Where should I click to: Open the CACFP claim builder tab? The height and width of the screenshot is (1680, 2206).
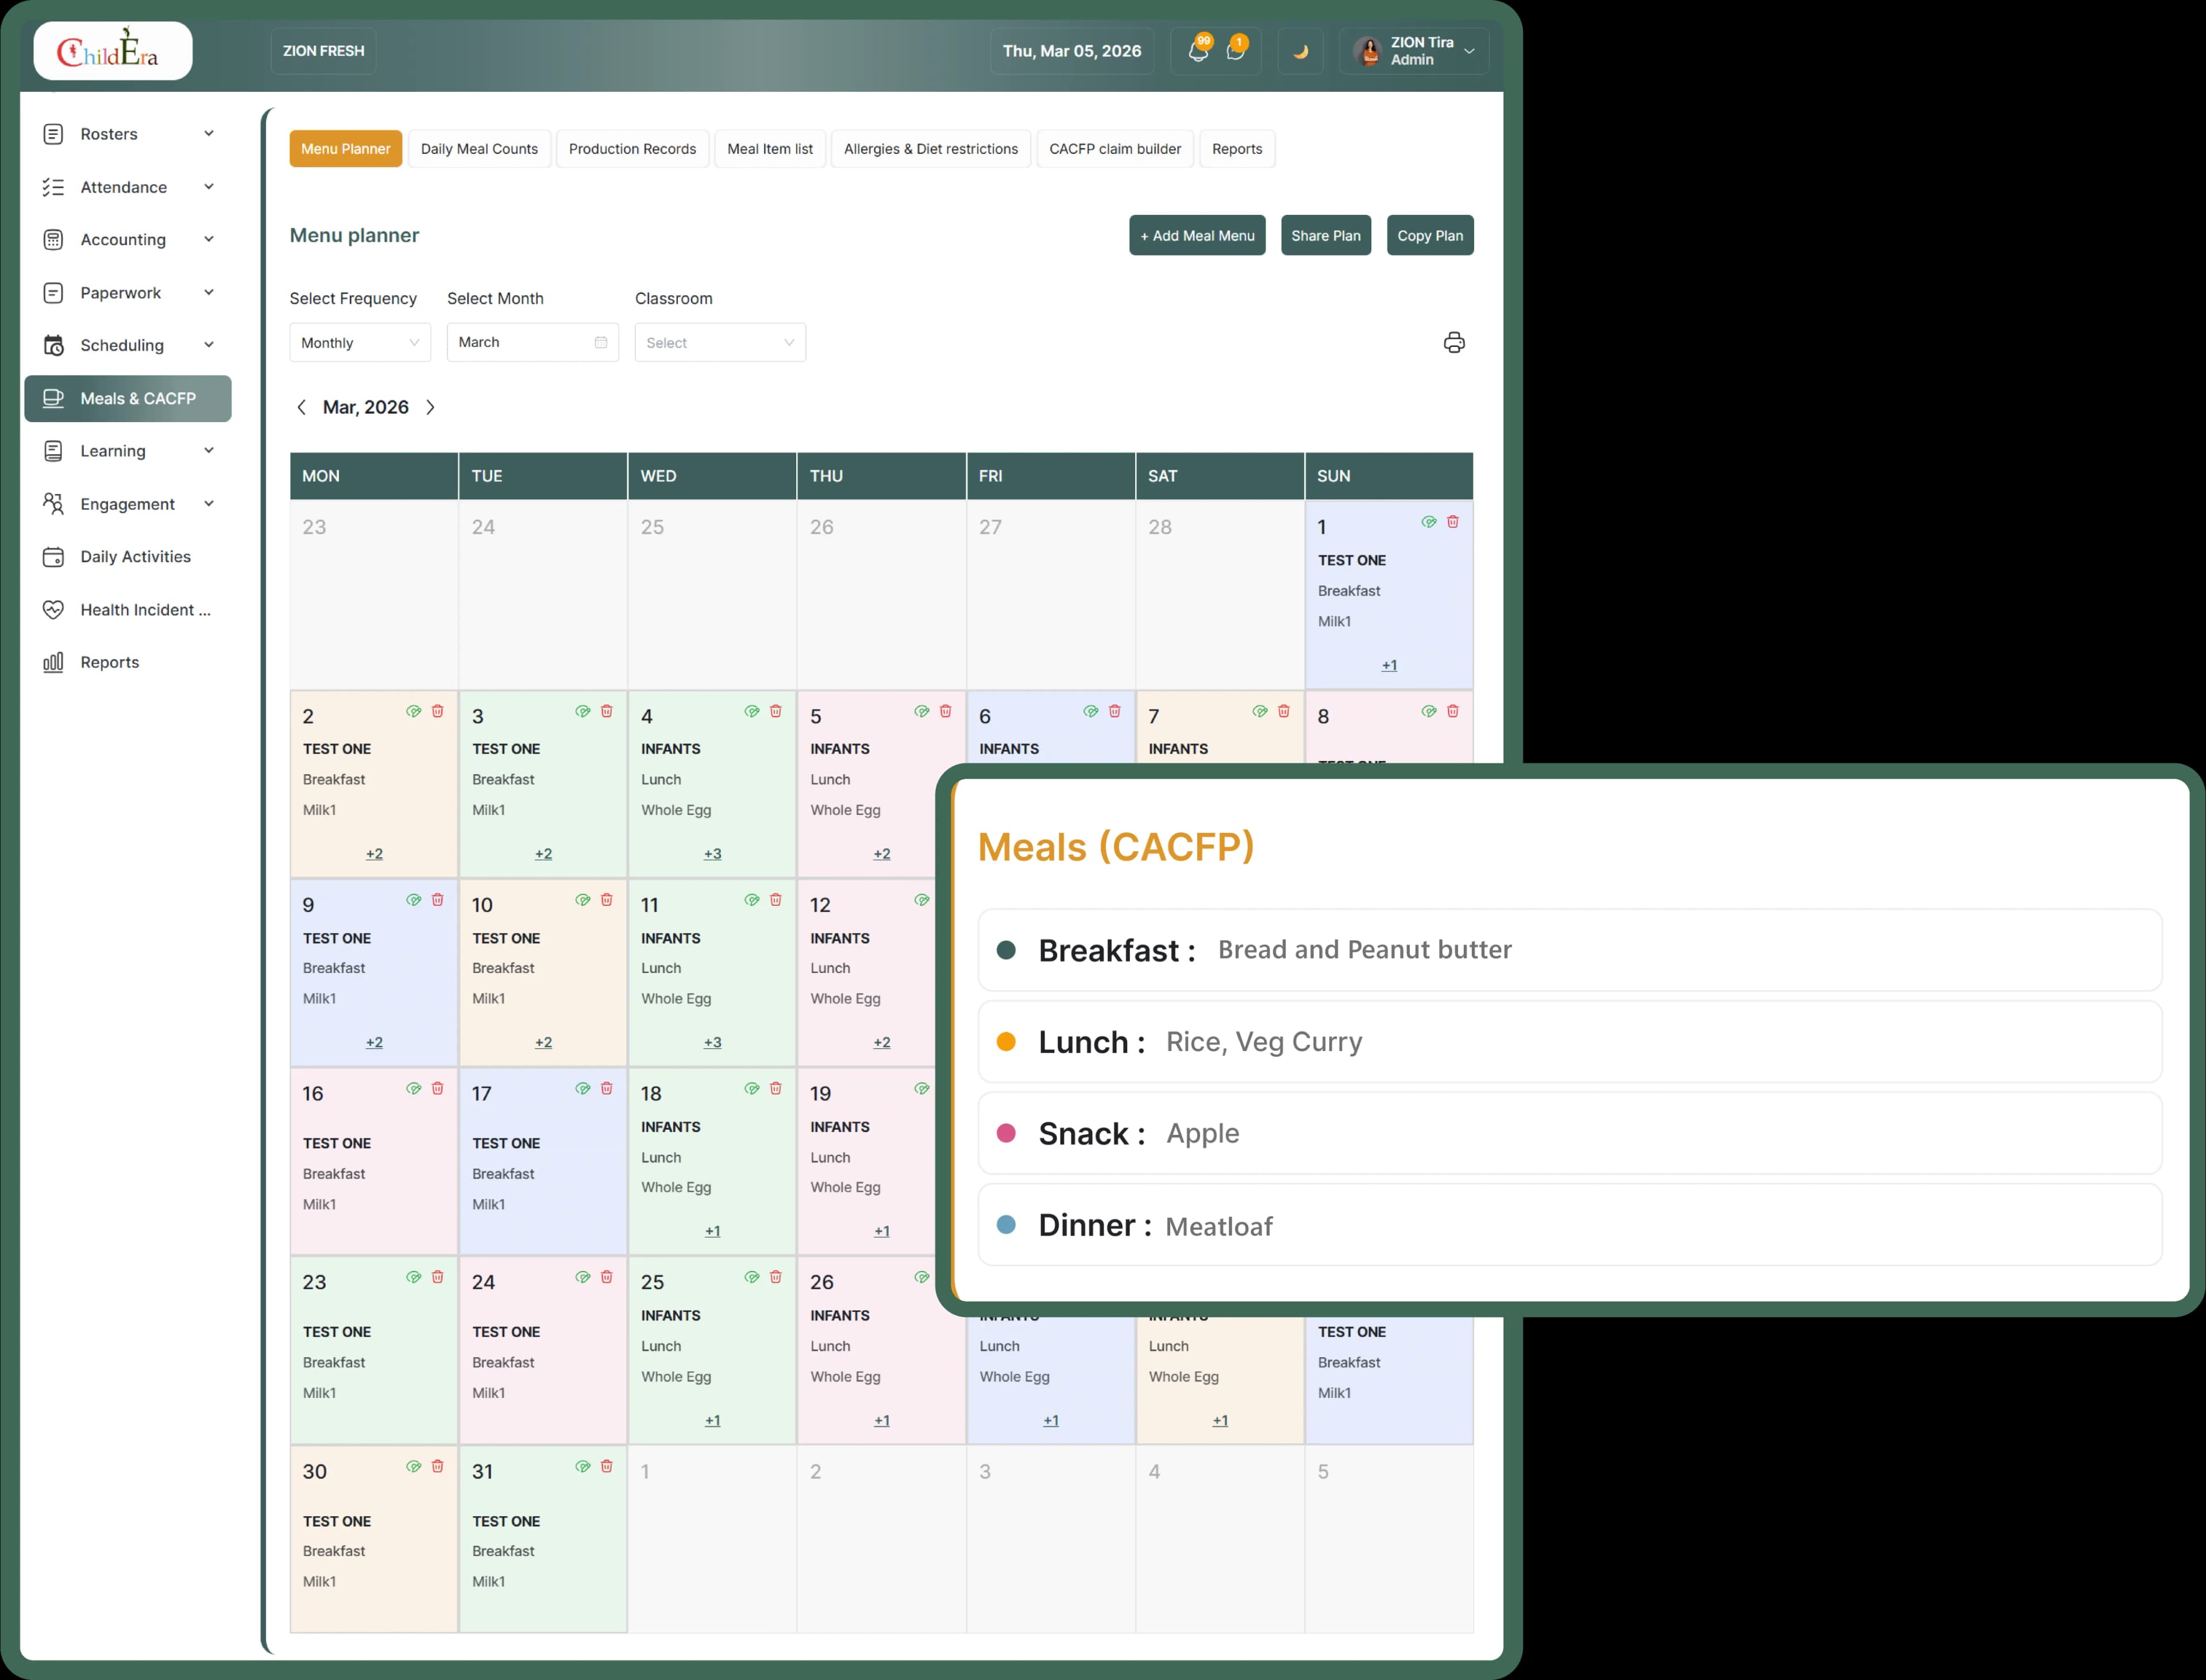tap(1115, 148)
